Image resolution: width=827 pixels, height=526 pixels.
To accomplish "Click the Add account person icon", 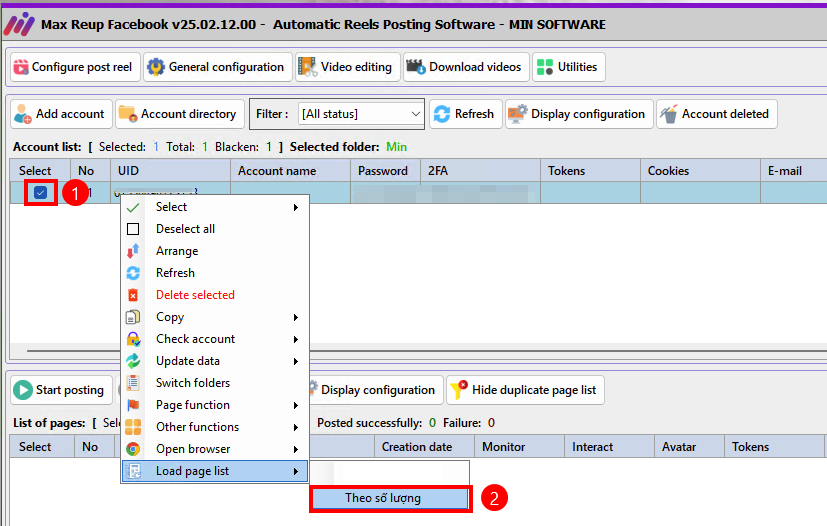I will pyautogui.click(x=23, y=114).
